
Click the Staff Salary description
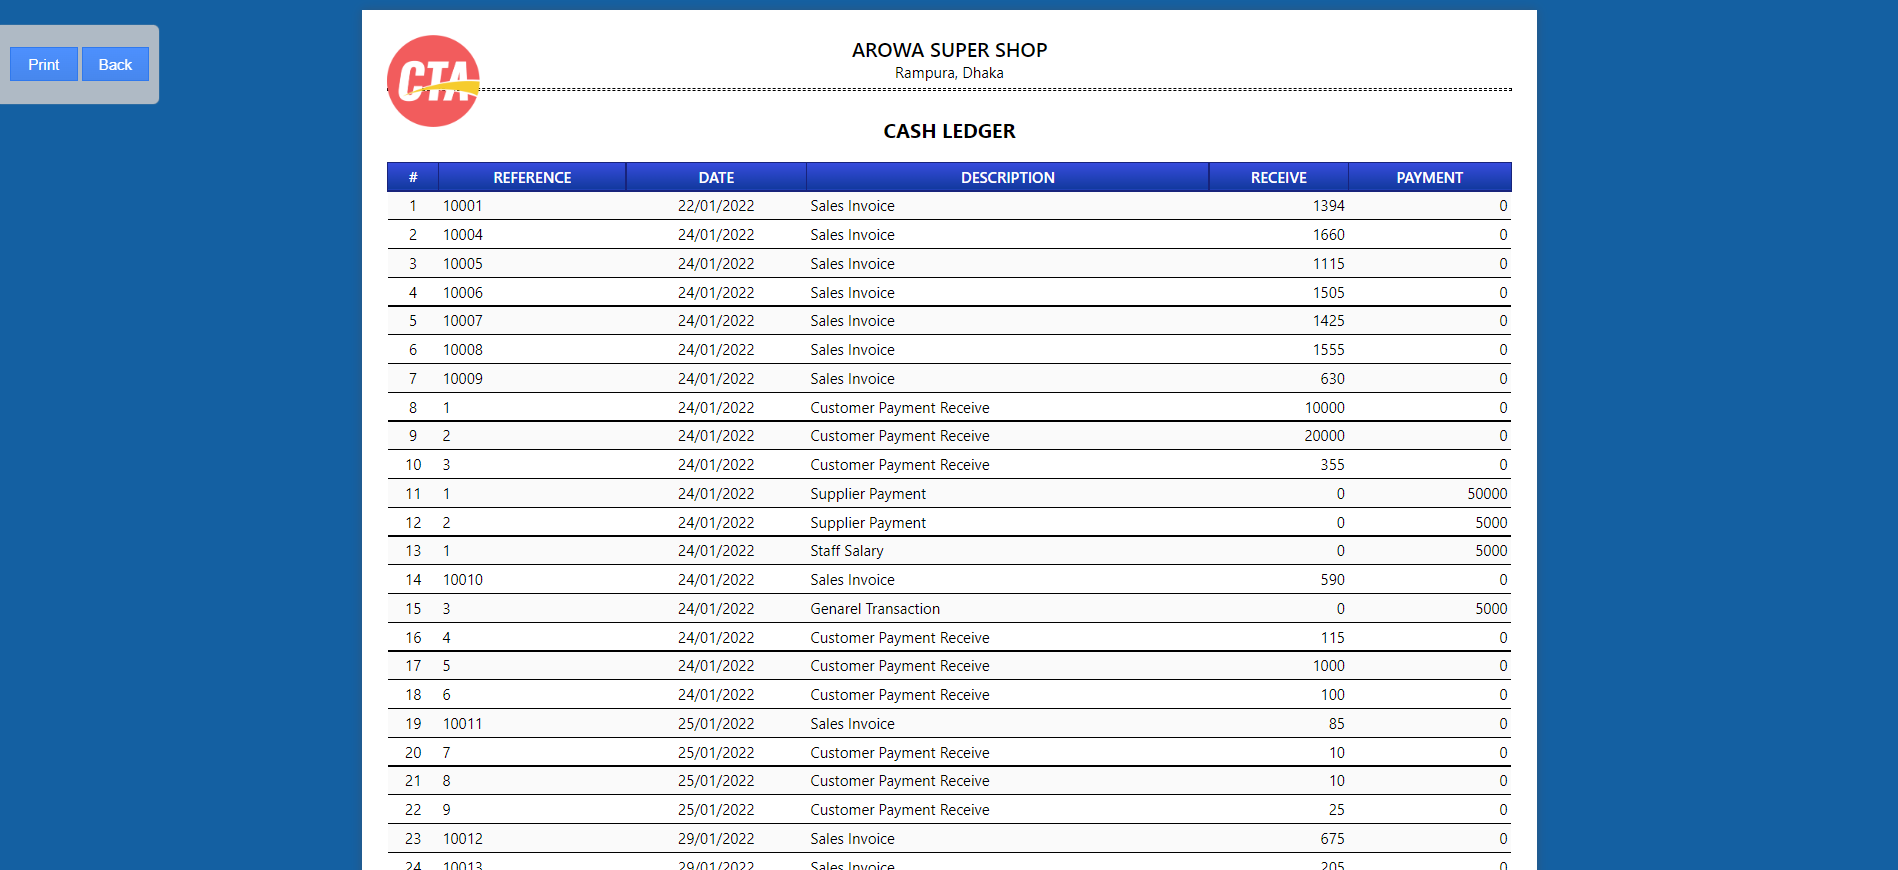click(x=847, y=551)
